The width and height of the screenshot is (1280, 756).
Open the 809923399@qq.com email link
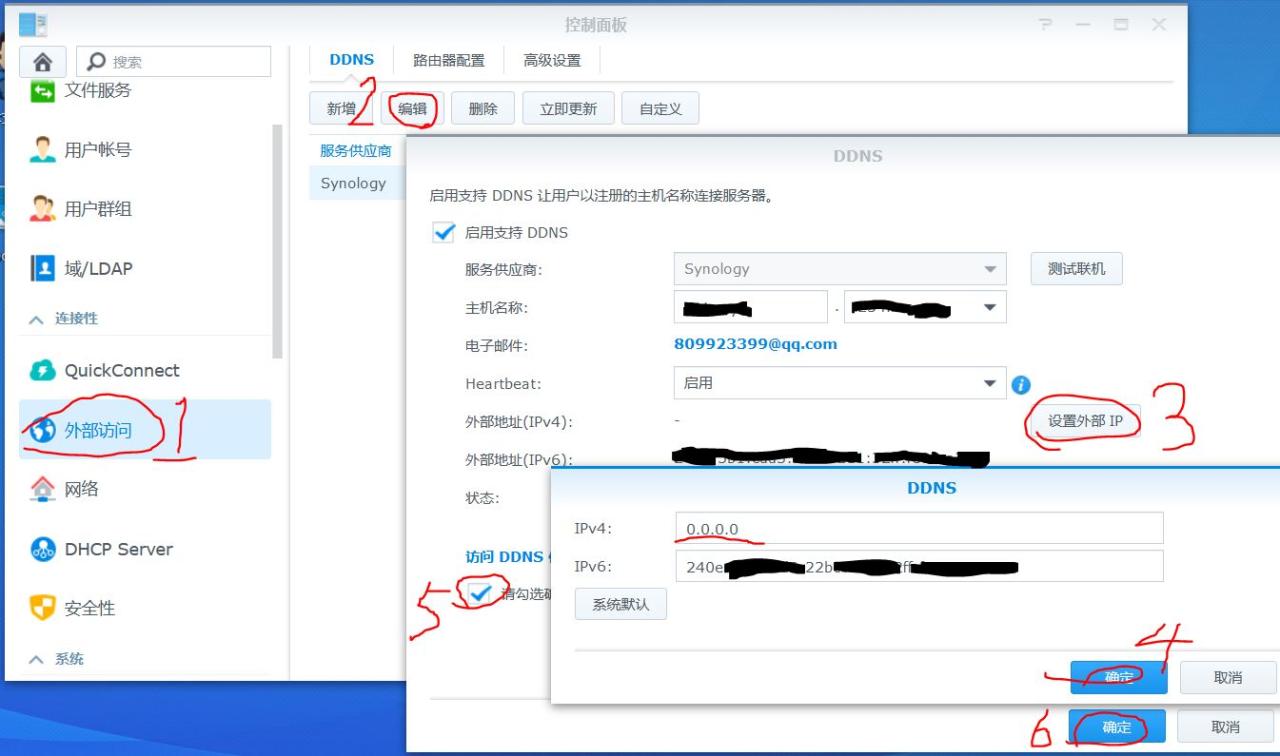pyautogui.click(x=756, y=344)
